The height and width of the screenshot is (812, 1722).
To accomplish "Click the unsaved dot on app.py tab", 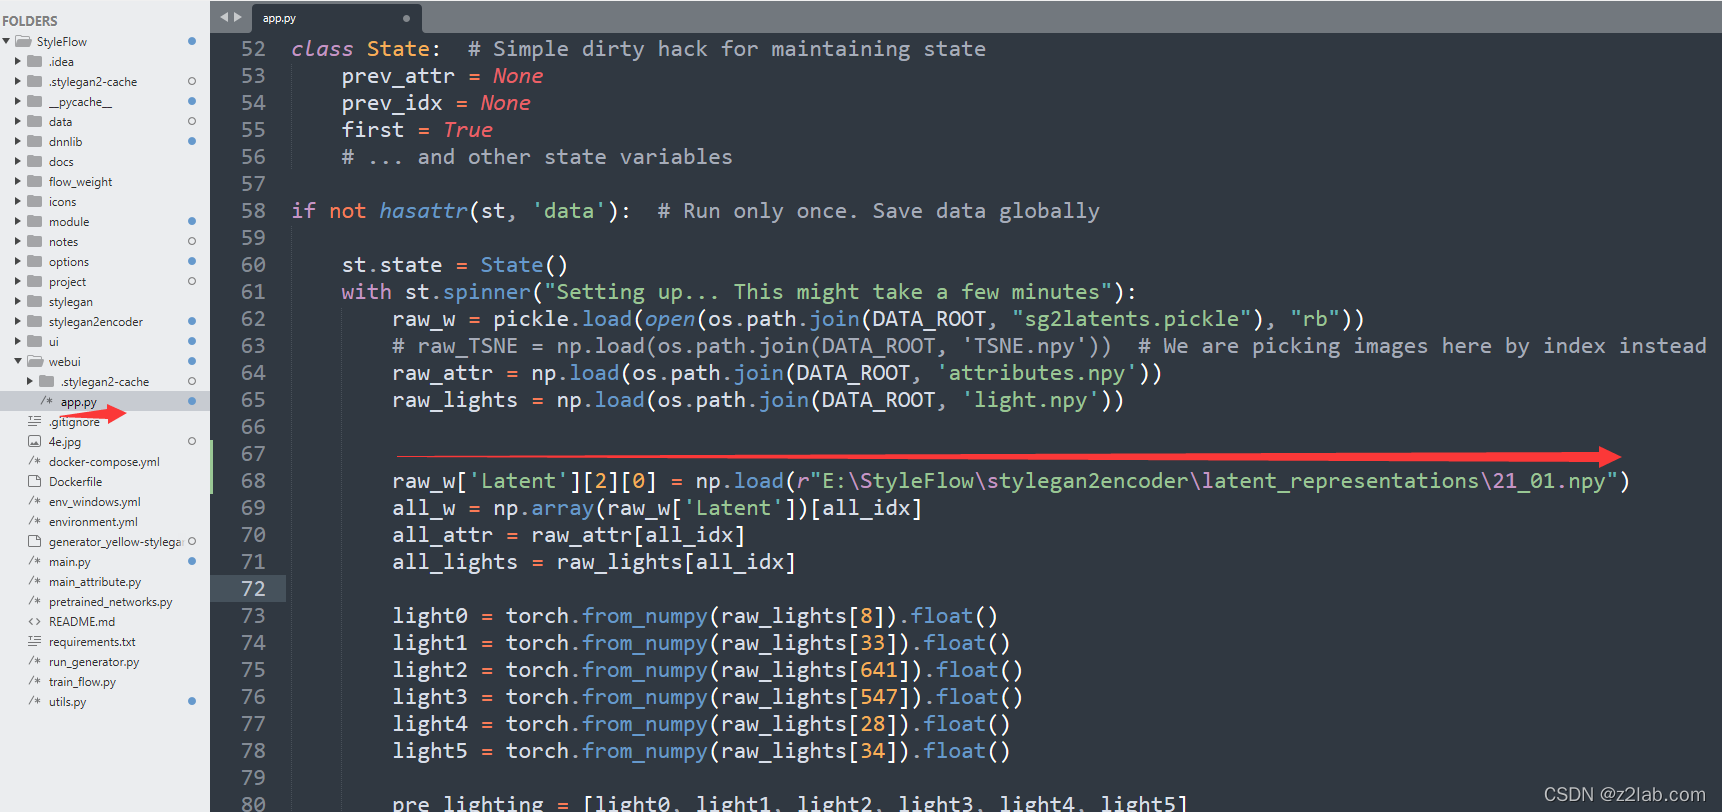I will click(x=406, y=18).
